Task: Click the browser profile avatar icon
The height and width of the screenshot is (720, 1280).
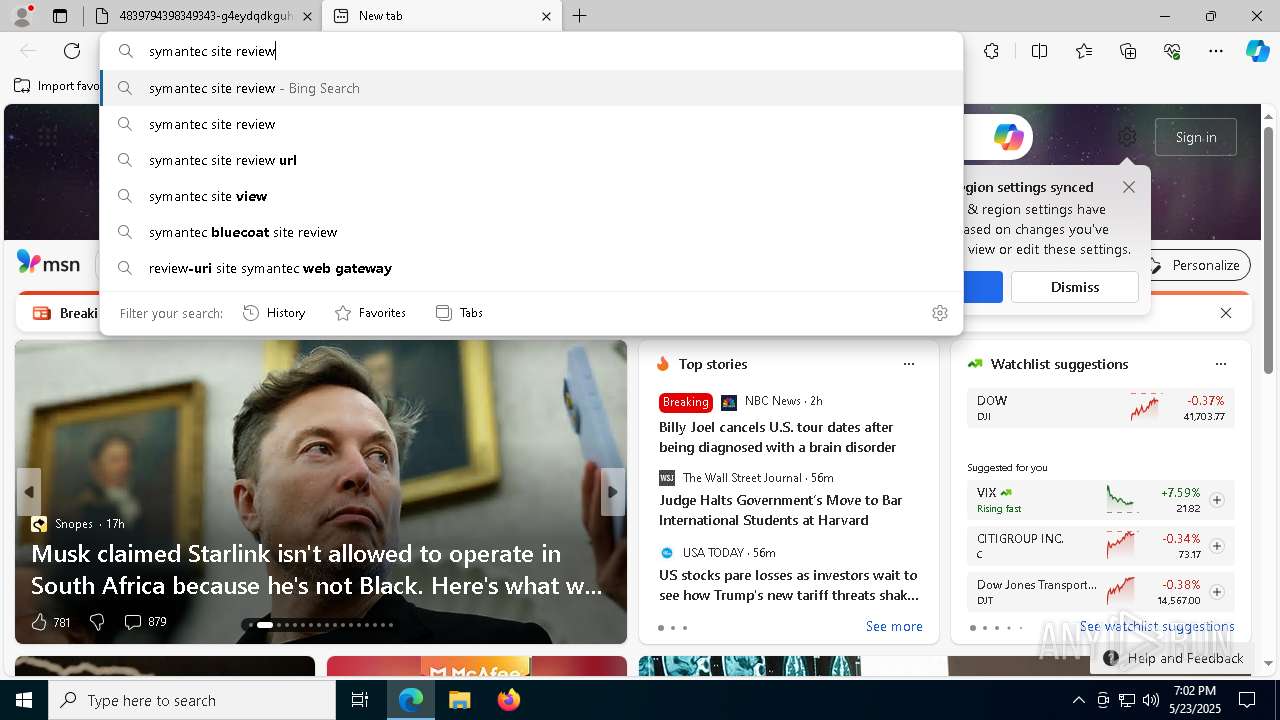Action: (22, 16)
